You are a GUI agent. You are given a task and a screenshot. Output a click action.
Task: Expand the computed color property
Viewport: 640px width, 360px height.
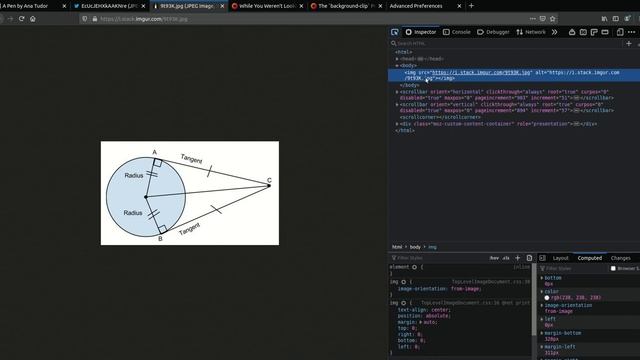pyautogui.click(x=542, y=292)
